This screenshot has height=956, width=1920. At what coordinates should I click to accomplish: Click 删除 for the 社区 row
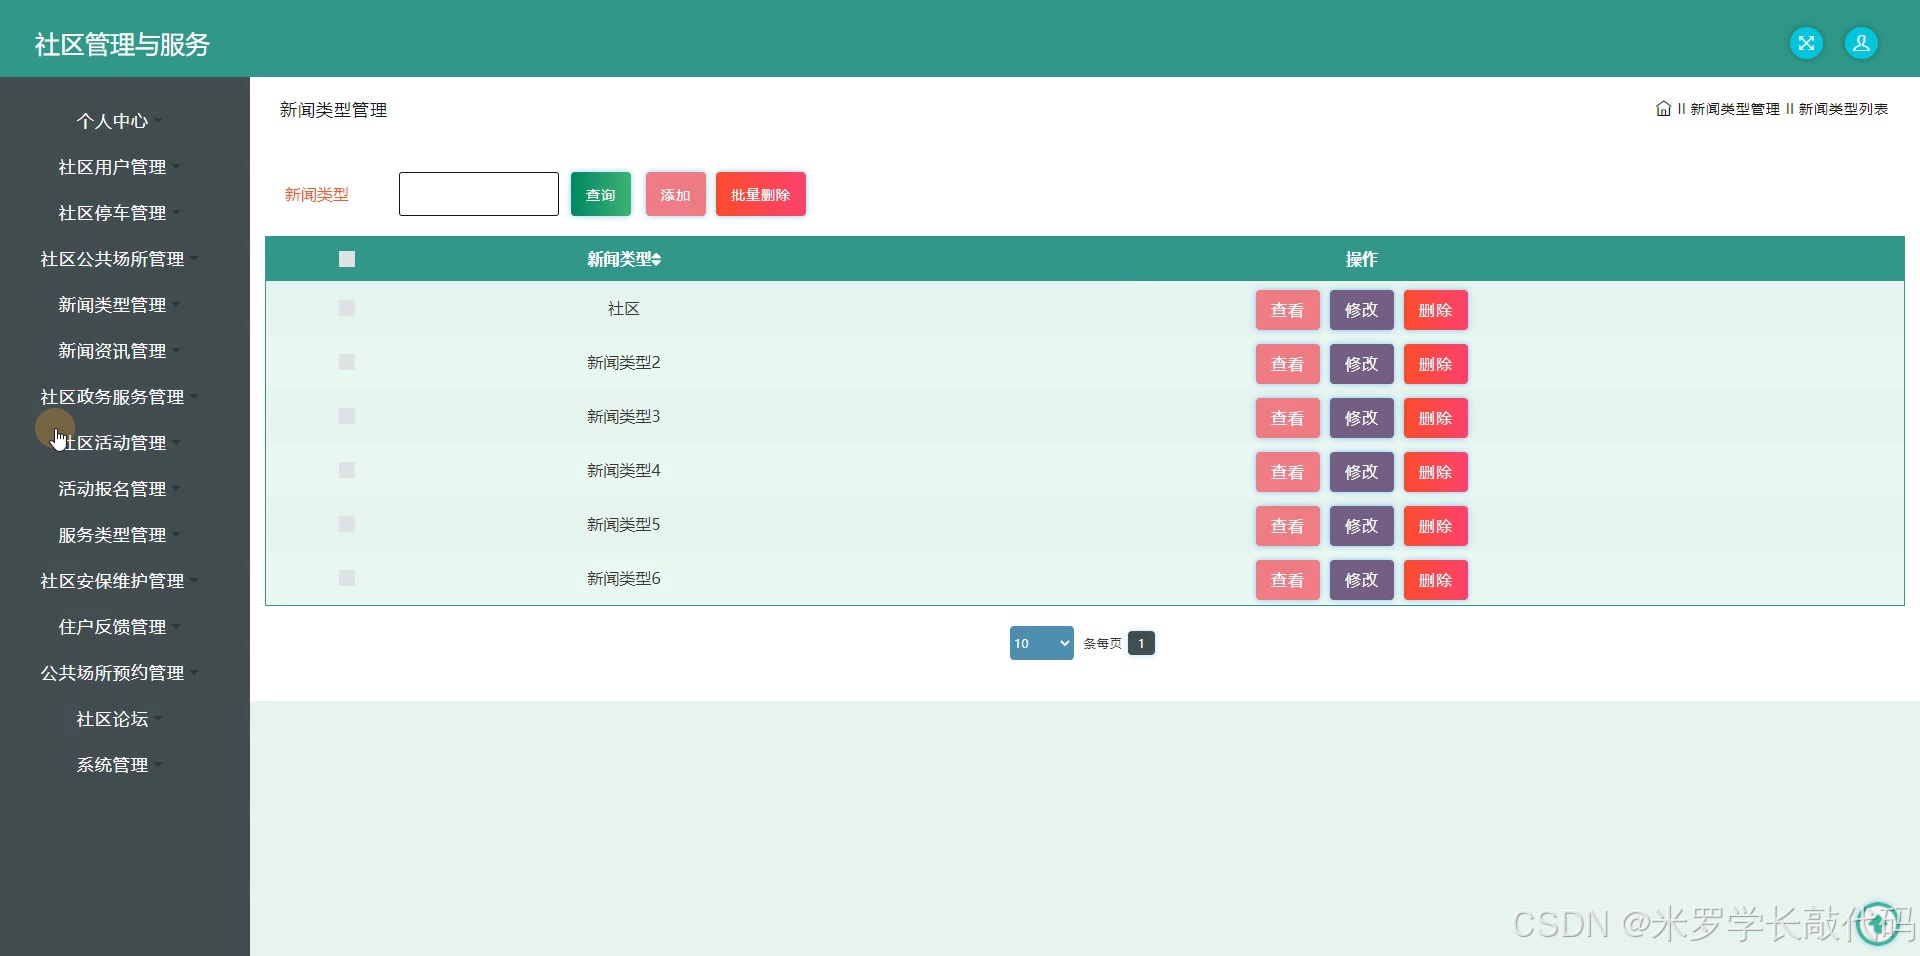(x=1436, y=310)
